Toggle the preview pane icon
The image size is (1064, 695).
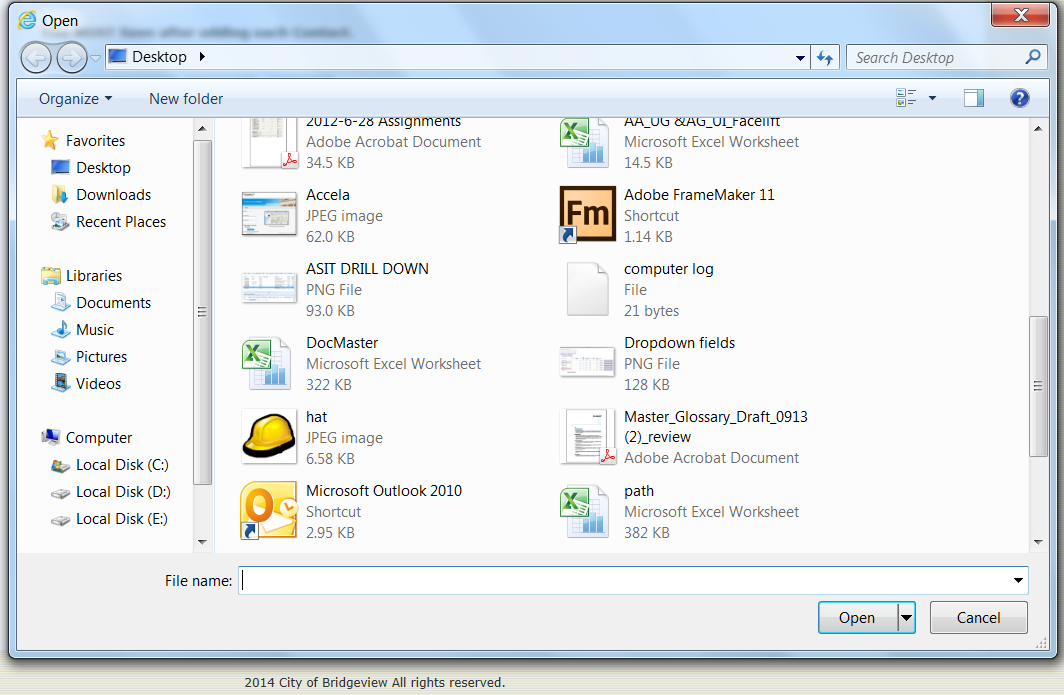973,98
